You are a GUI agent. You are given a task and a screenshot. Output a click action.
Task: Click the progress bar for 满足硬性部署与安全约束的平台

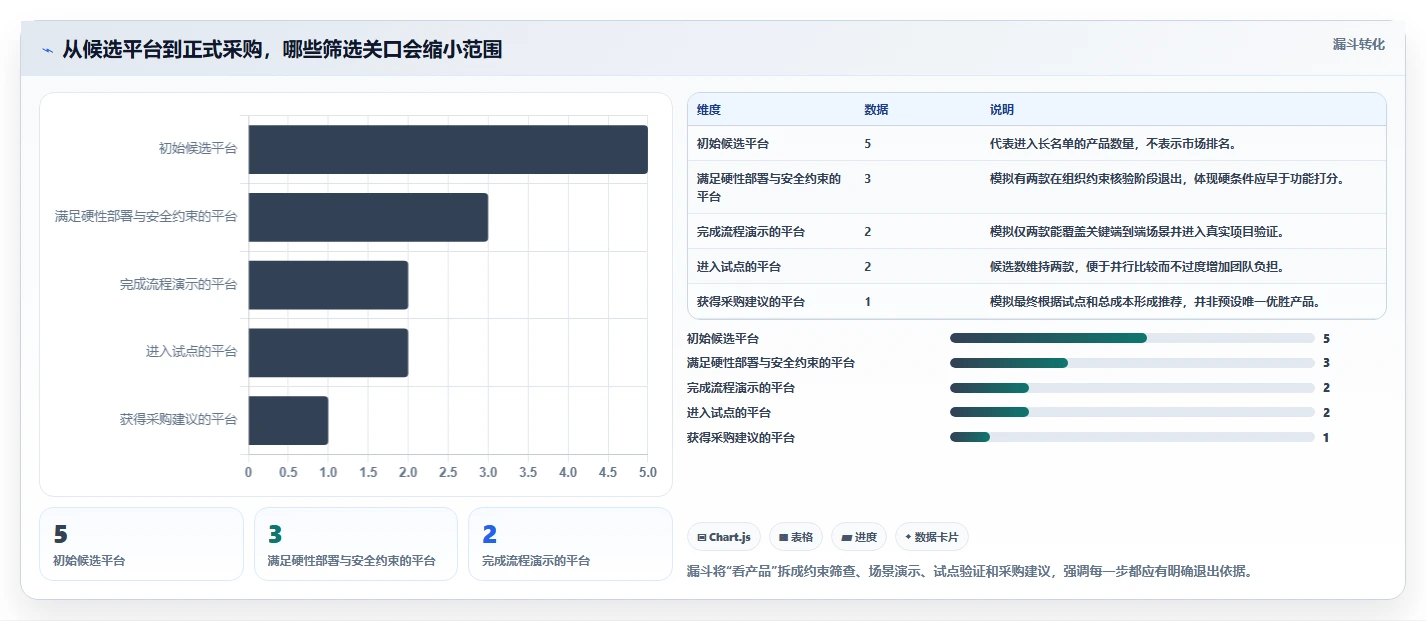click(1132, 363)
